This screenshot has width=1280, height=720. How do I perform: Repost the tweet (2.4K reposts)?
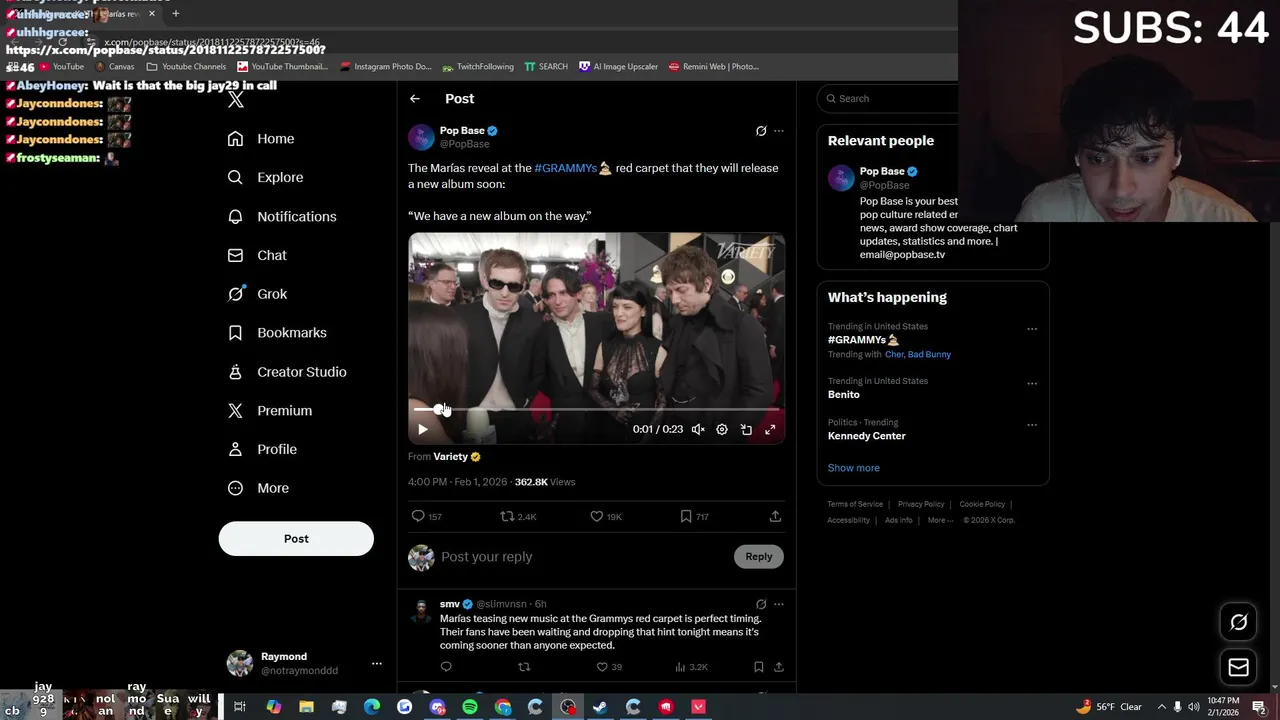click(x=518, y=516)
